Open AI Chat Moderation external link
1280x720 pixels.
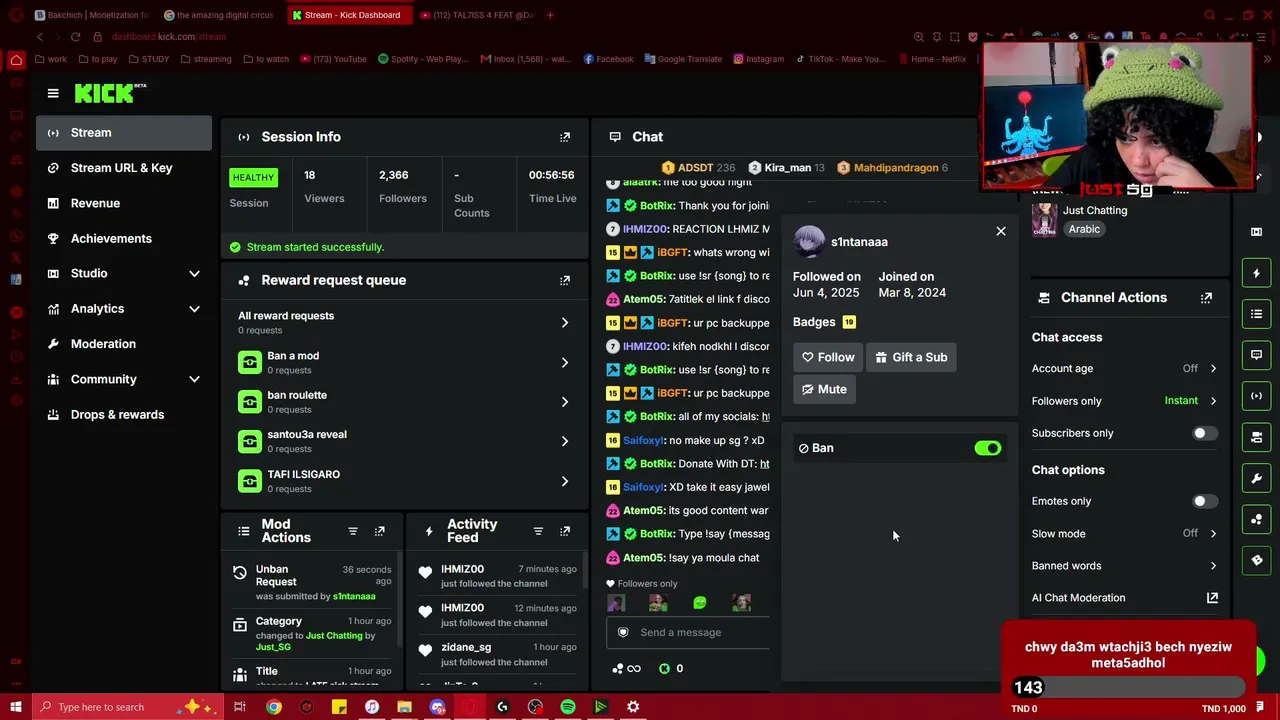1212,598
